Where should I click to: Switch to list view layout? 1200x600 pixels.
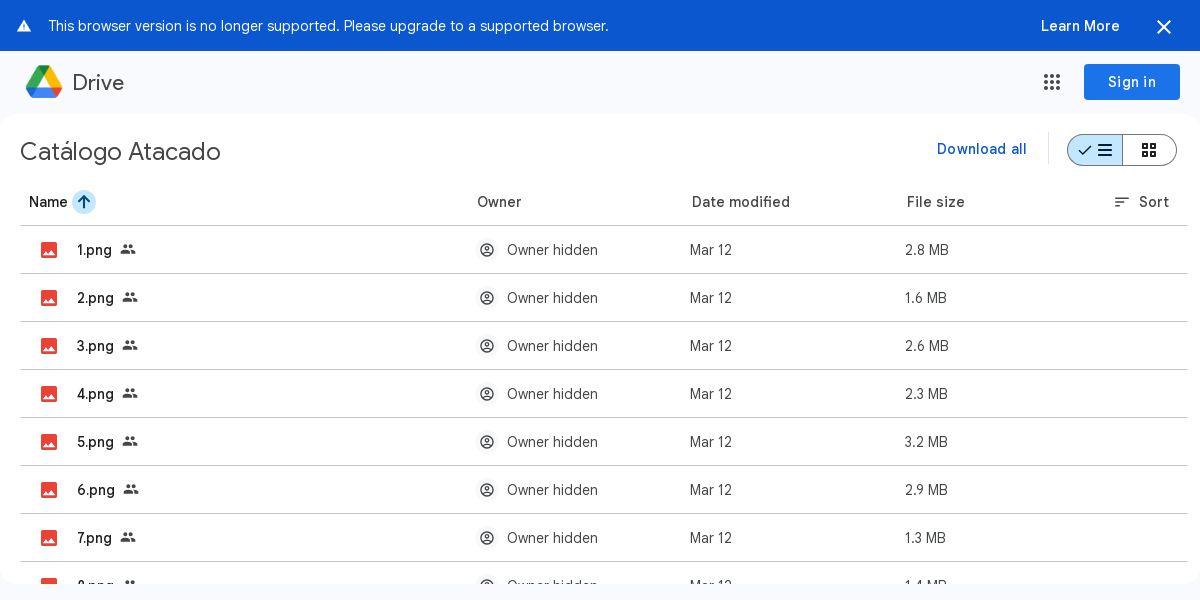1095,150
